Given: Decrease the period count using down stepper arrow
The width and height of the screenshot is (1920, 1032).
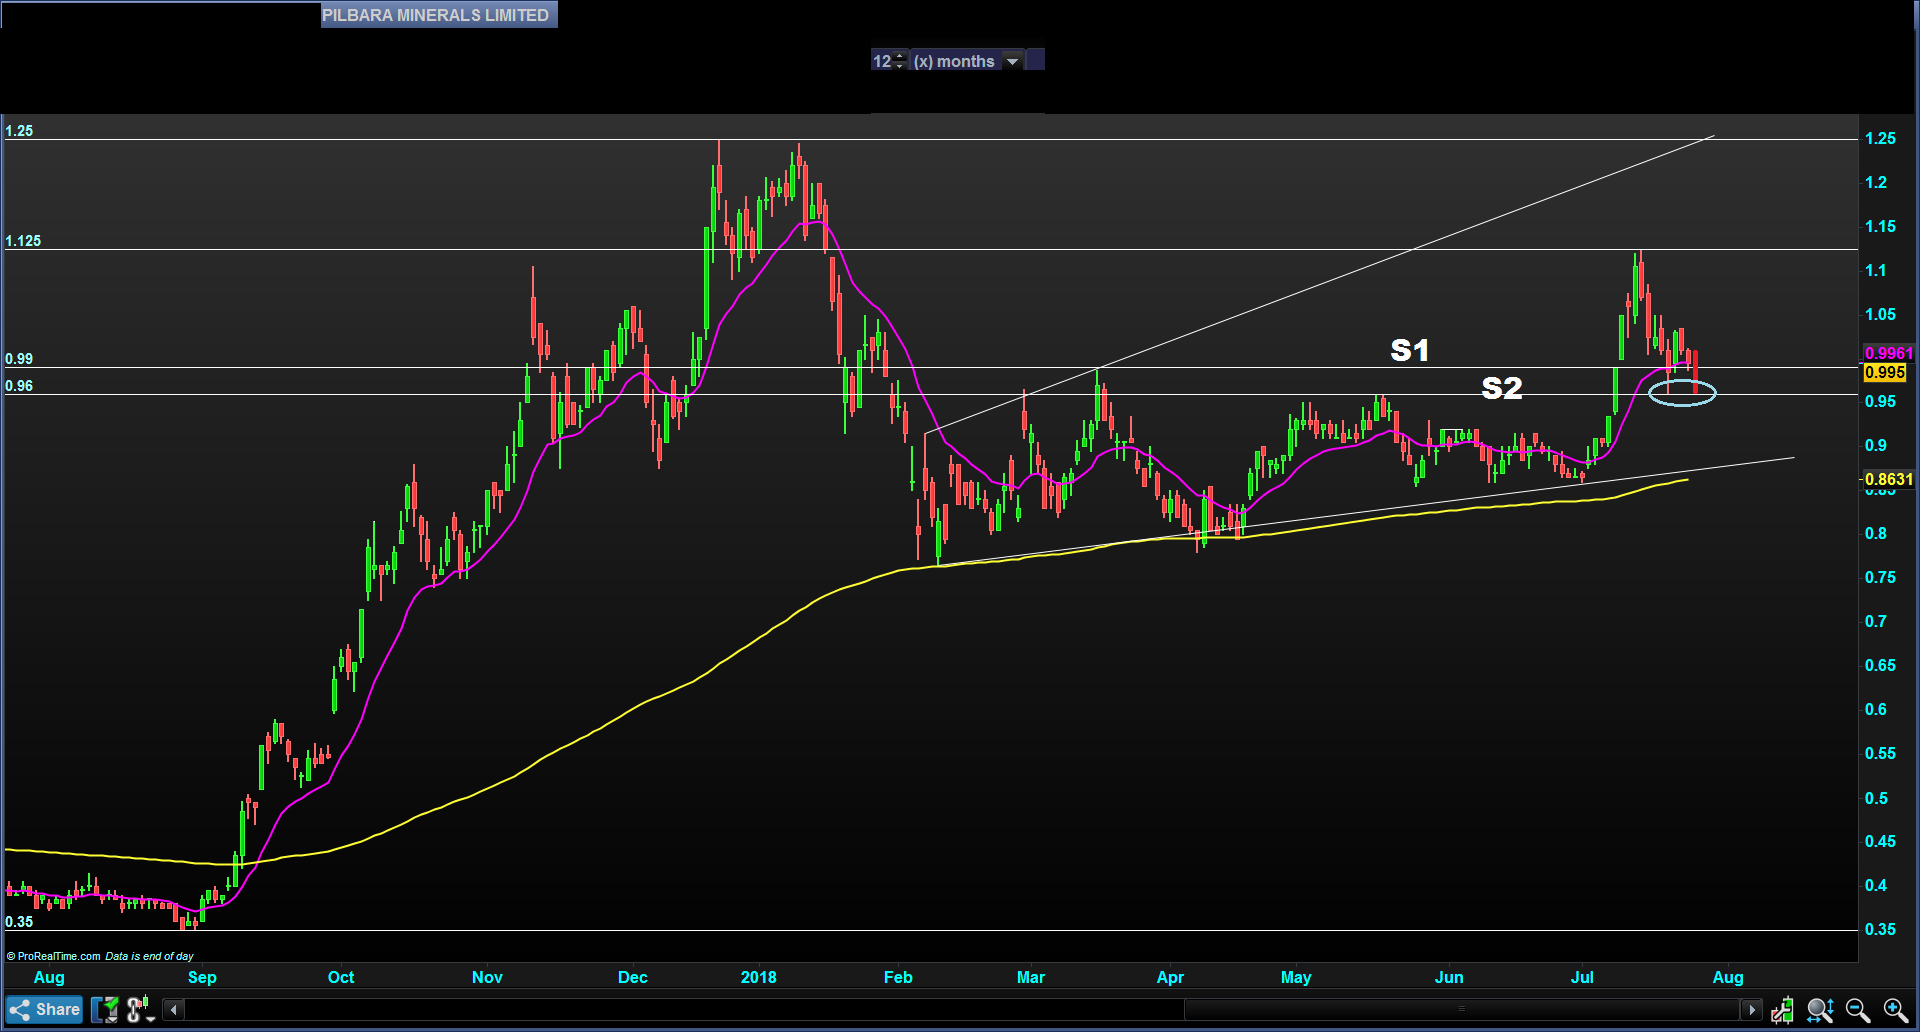Looking at the screenshot, I should [x=900, y=66].
